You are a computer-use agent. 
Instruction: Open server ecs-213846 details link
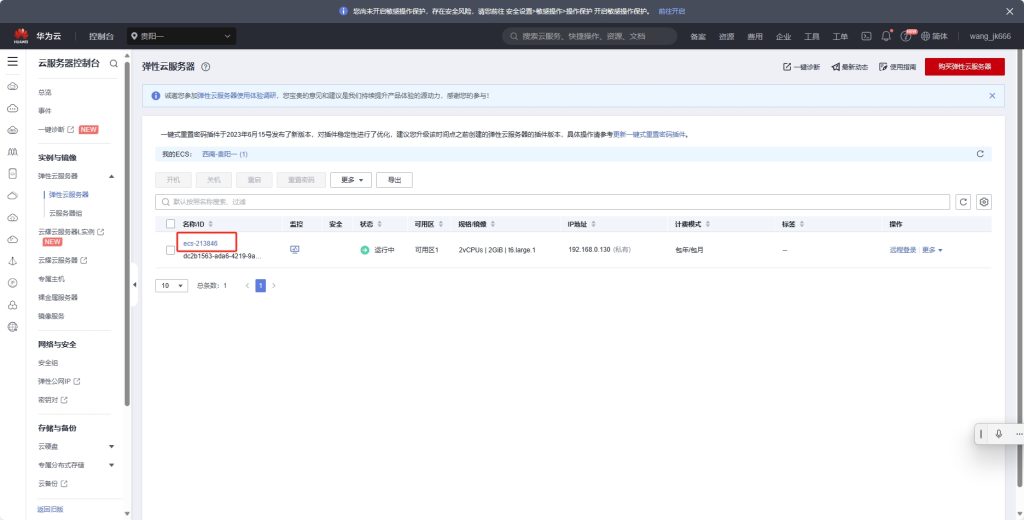200,243
